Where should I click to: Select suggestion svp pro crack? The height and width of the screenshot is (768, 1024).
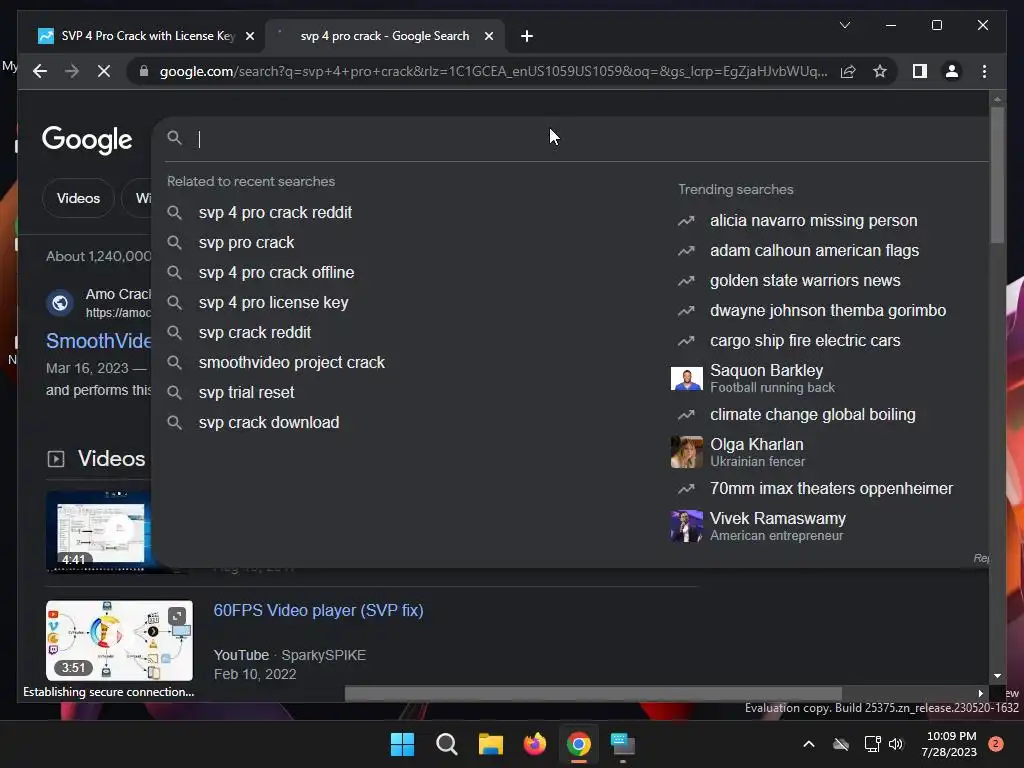point(246,242)
